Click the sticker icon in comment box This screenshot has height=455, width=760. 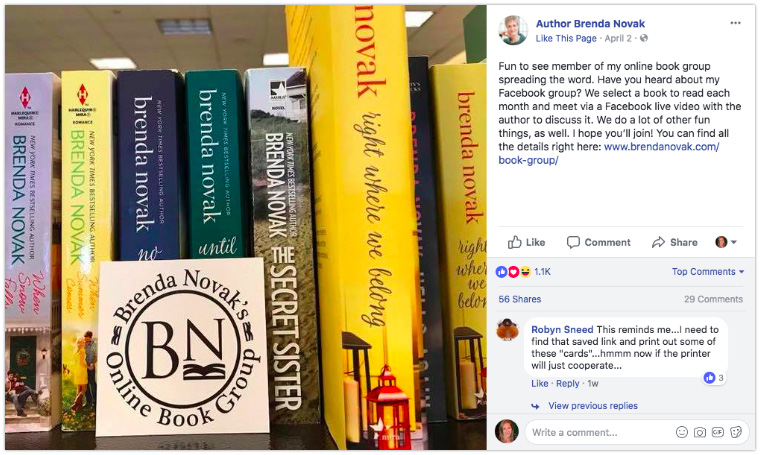[736, 432]
